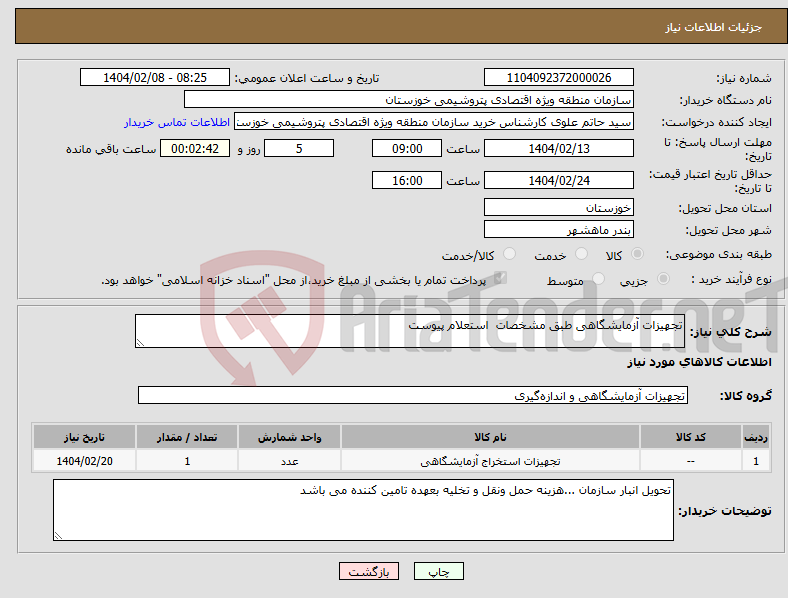Click the label طبقه بندی موضوعی

click(719, 254)
